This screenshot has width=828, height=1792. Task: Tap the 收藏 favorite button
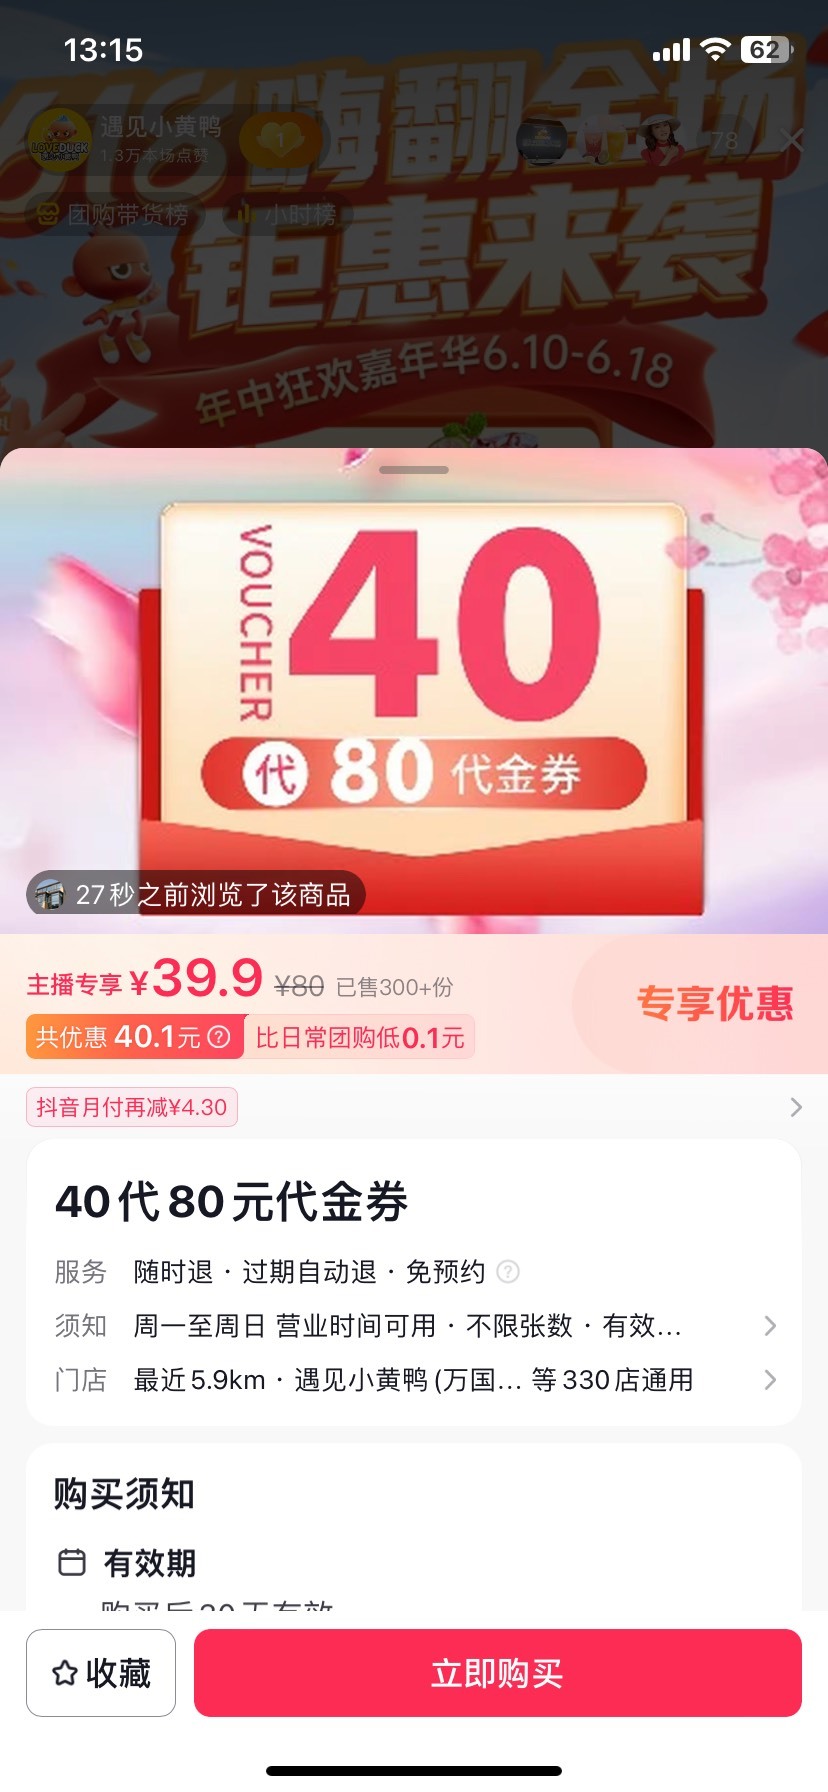101,1673
